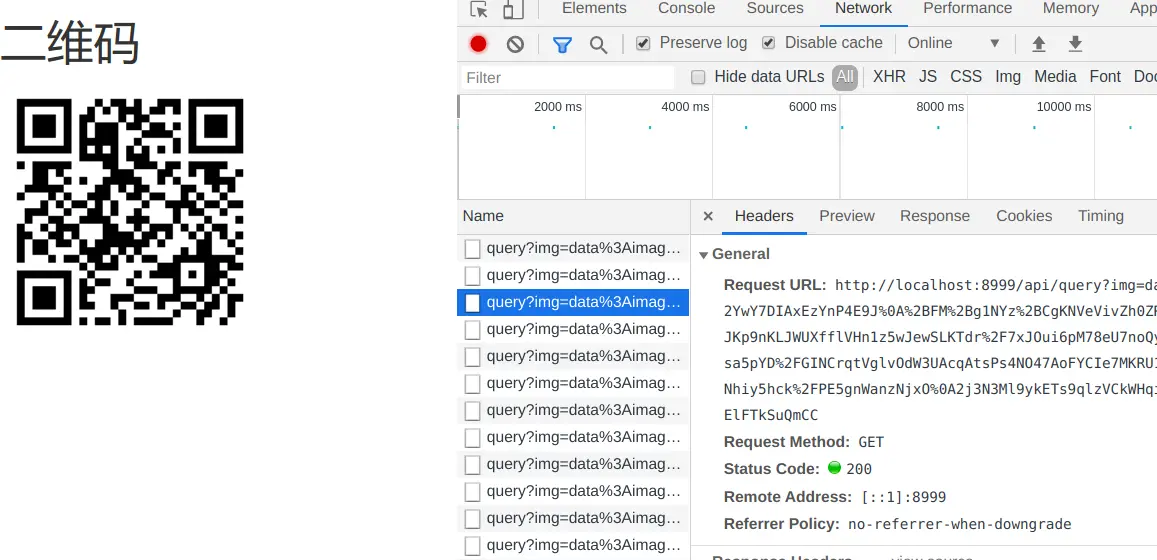Open the Online throttling dropdown
The height and width of the screenshot is (560, 1157).
pyautogui.click(x=953, y=44)
